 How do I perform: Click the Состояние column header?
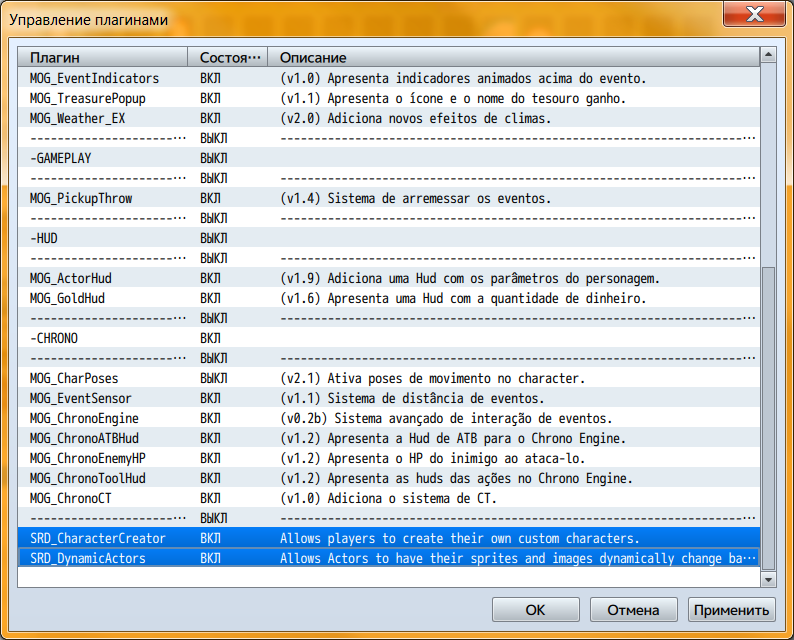(x=229, y=57)
